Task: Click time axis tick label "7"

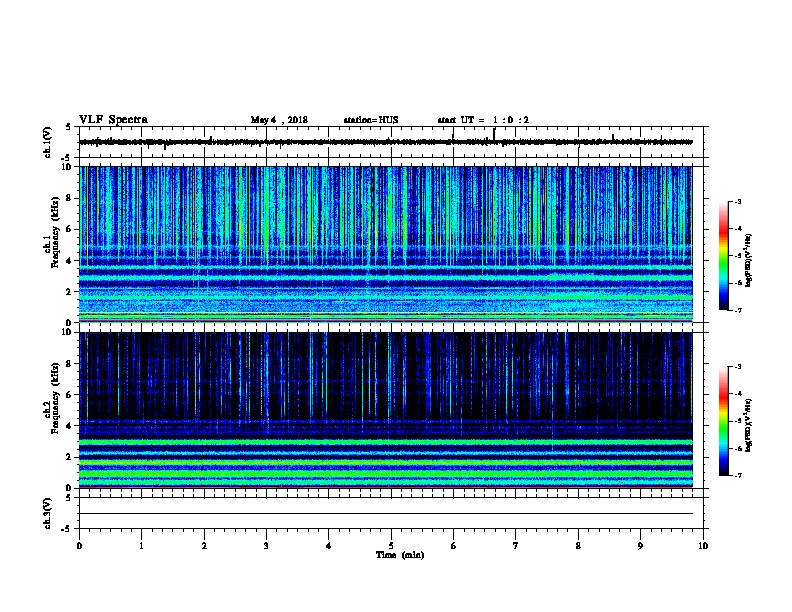Action: tap(516, 546)
